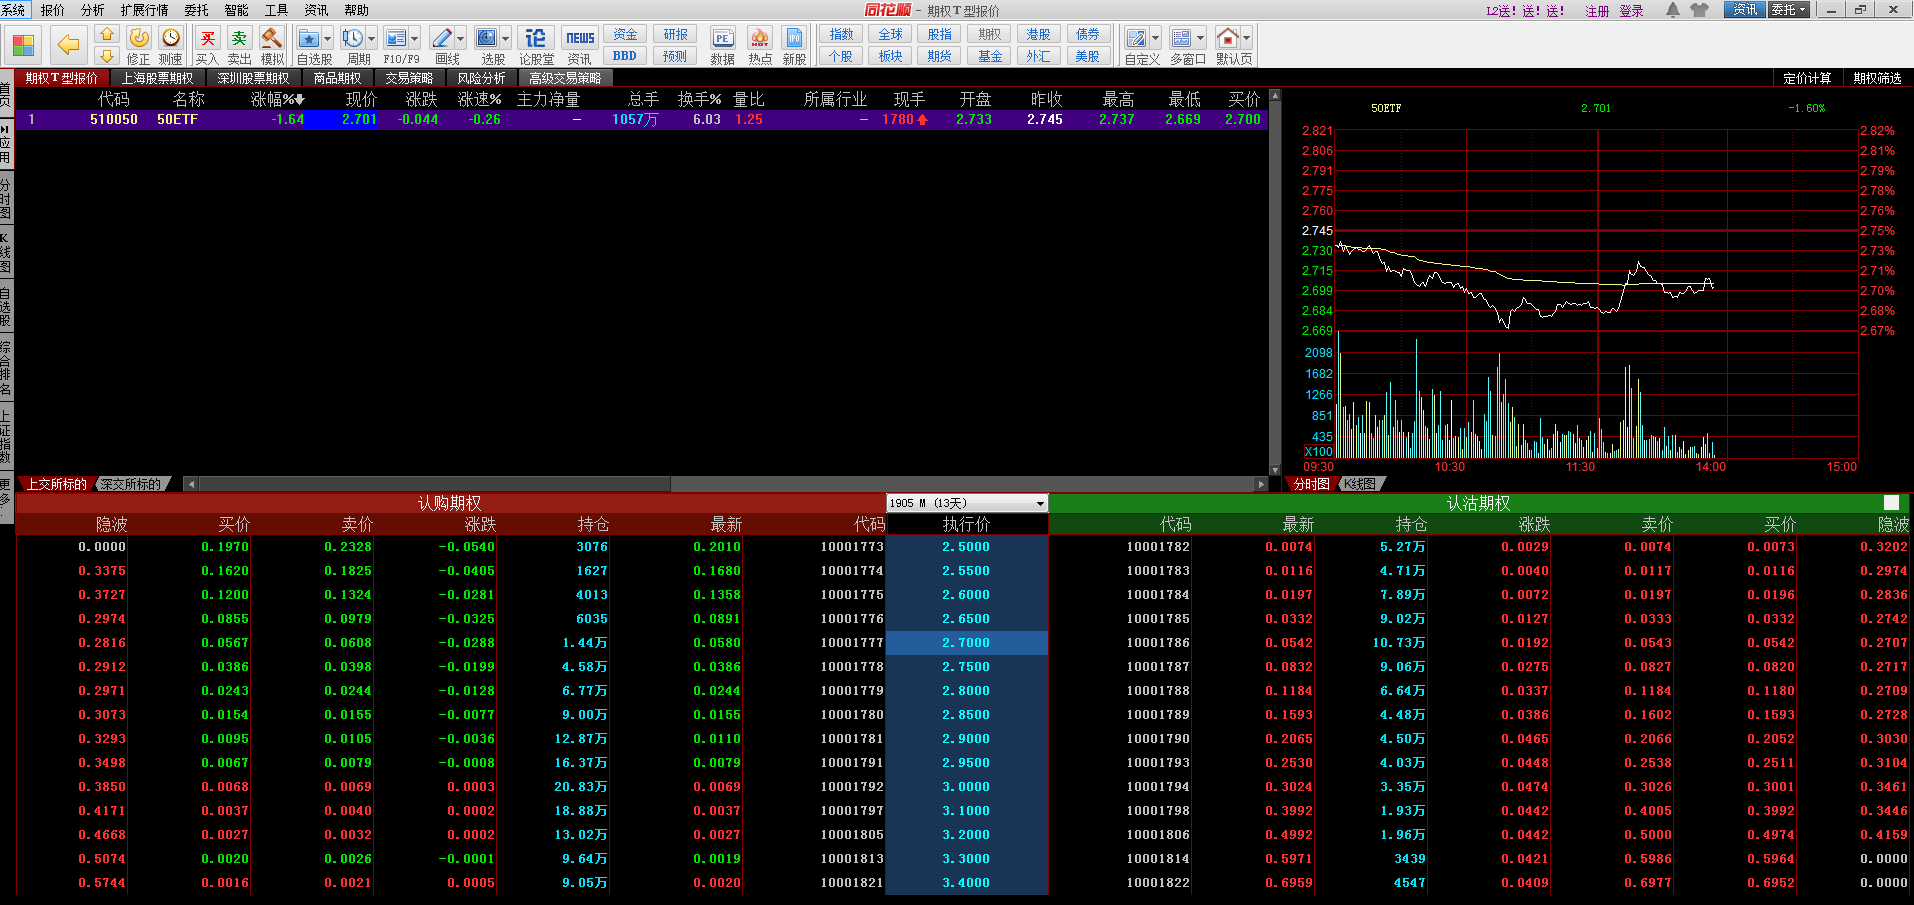Viewport: 1914px width, 905px height.
Task: Click the 周期 clock period icon
Action: [352, 38]
